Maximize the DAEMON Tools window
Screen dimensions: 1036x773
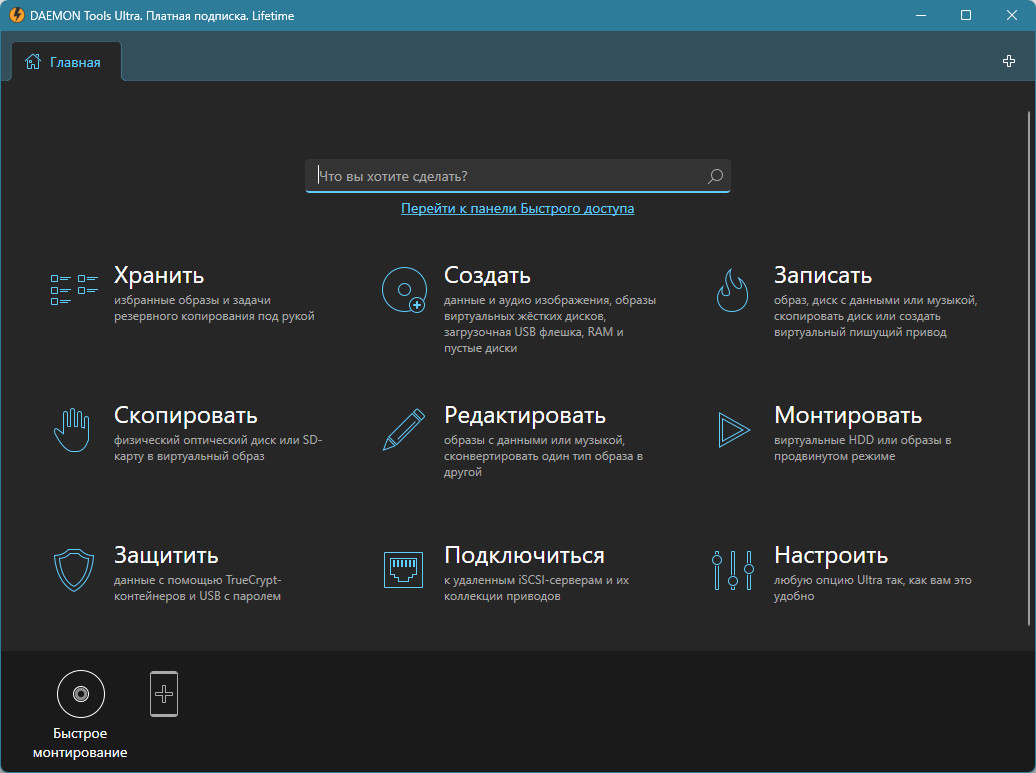click(966, 15)
